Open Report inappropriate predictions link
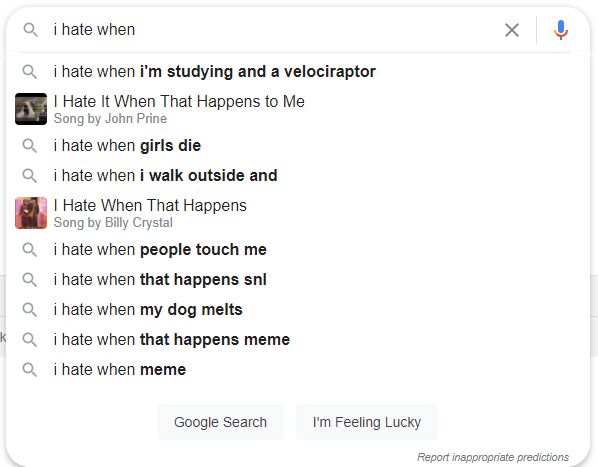The height and width of the screenshot is (467, 598). pos(493,457)
